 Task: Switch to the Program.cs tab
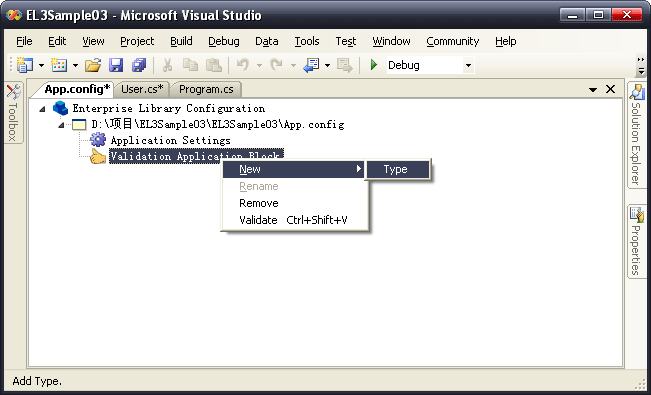coord(206,89)
